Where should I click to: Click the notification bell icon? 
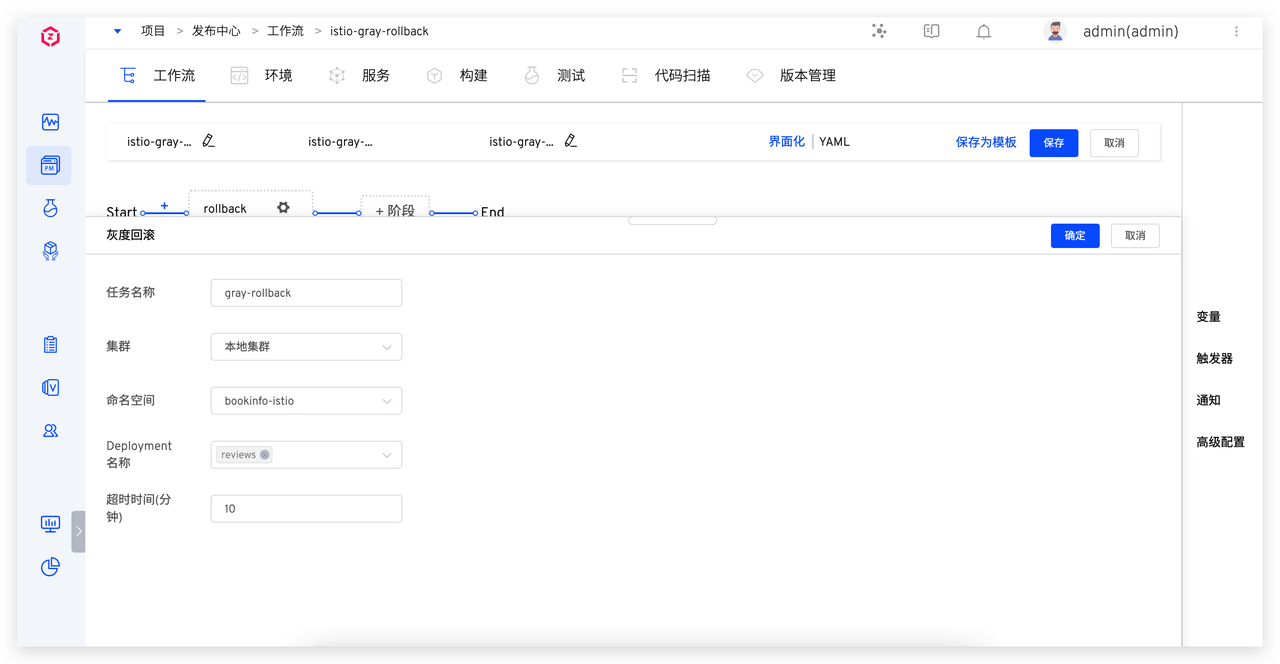pos(984,32)
